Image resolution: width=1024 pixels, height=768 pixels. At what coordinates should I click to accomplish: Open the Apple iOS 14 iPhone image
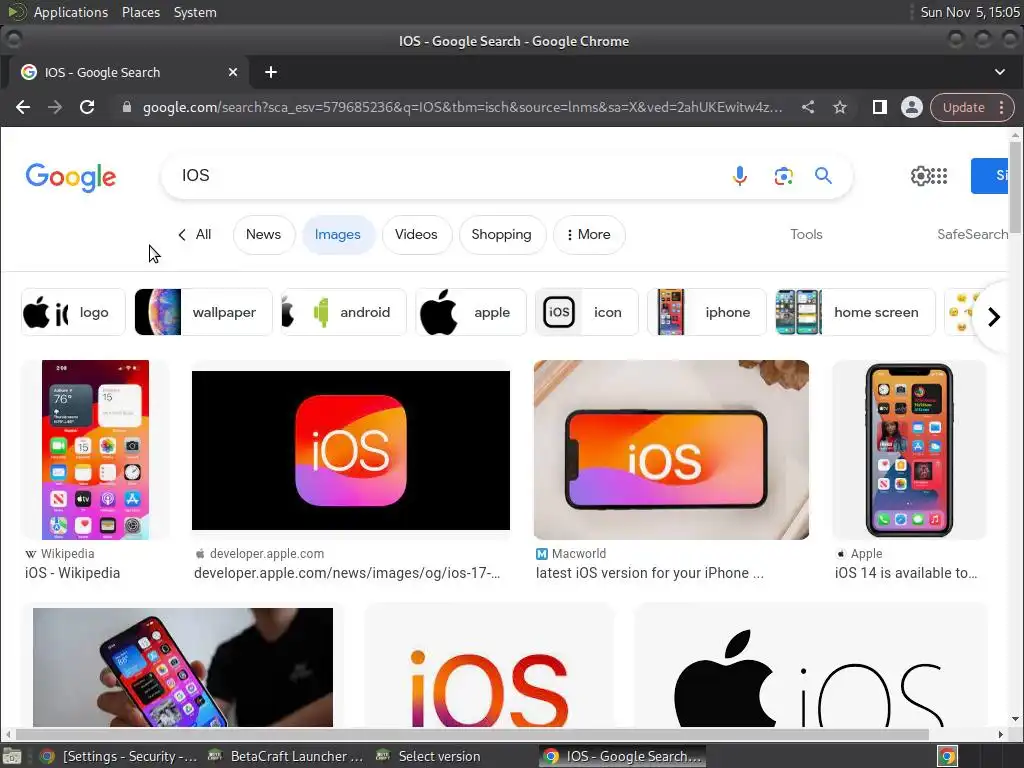pyautogui.click(x=909, y=450)
